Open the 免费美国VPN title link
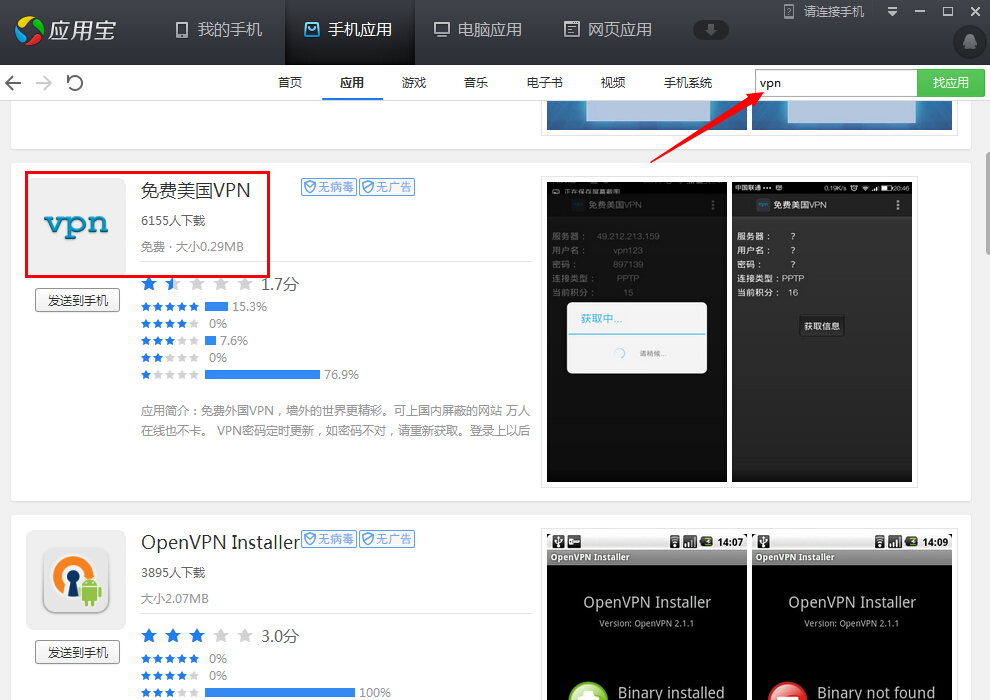The width and height of the screenshot is (990, 700). [195, 190]
